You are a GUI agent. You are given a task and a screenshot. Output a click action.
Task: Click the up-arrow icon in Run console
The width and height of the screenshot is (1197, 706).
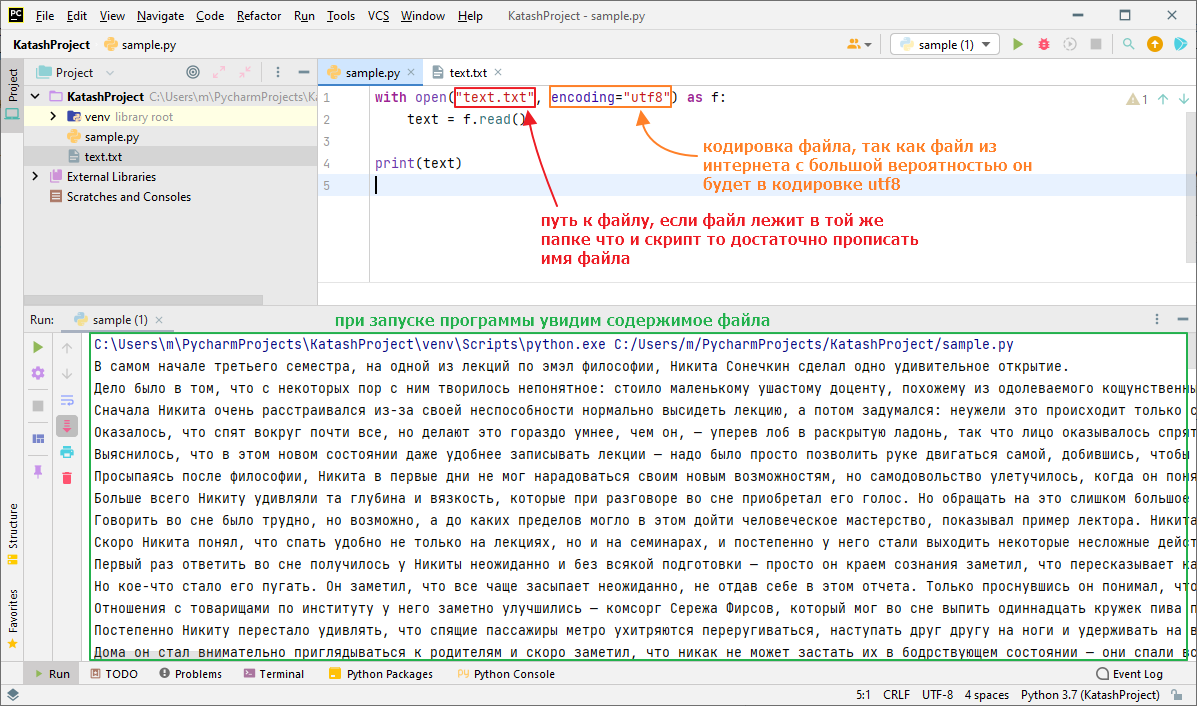[x=67, y=348]
